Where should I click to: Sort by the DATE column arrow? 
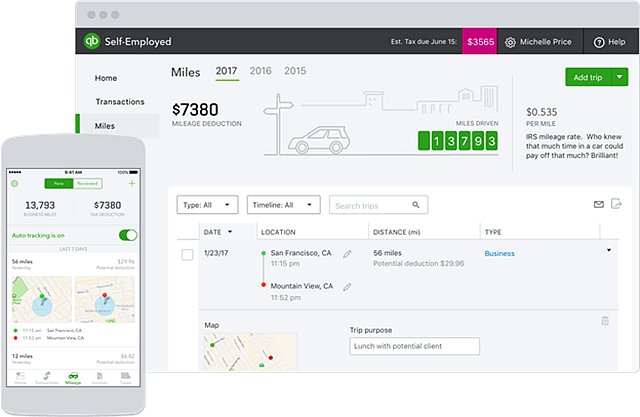point(230,232)
